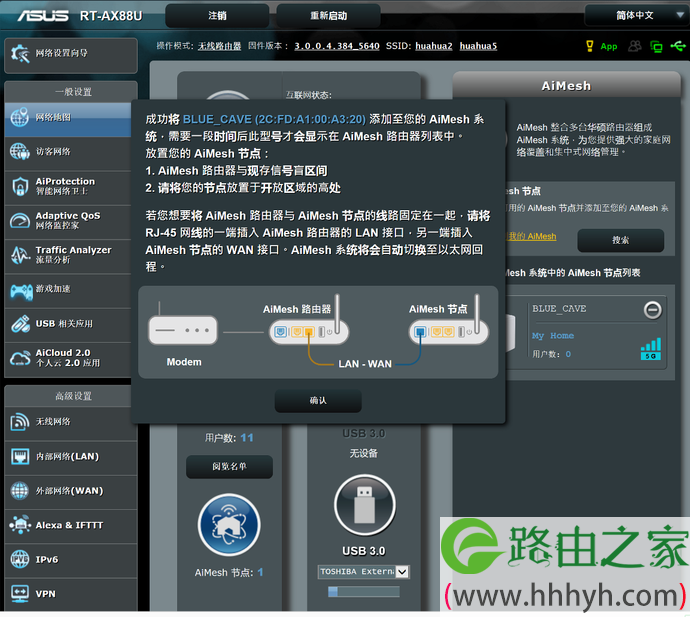690x617 pixels.
Task: Click the 网络设置向导 setup wizard icon
Action: point(20,54)
